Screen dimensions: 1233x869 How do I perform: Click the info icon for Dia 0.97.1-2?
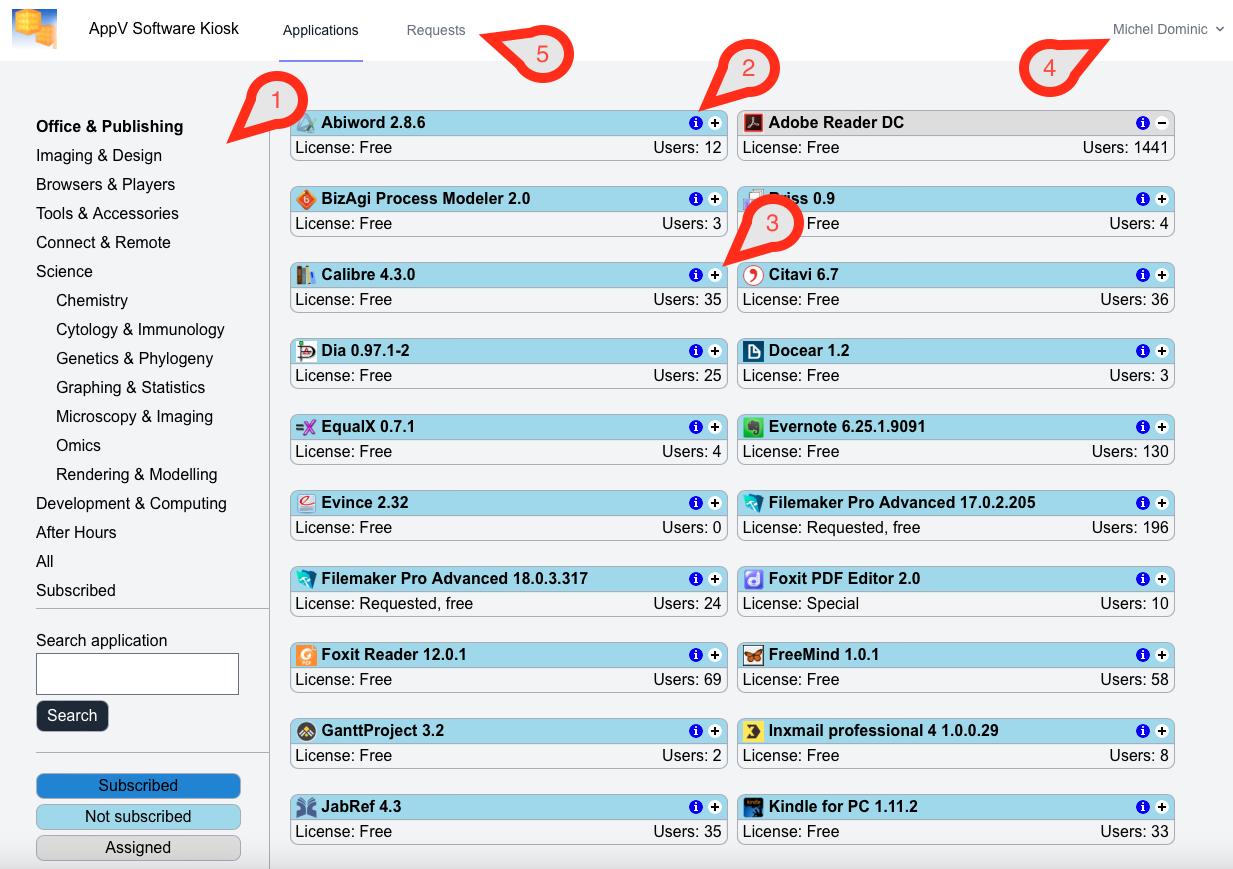696,351
